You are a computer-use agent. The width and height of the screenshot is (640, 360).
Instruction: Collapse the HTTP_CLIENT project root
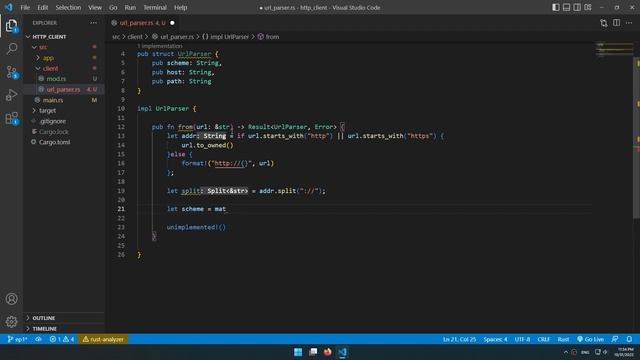tap(49, 37)
